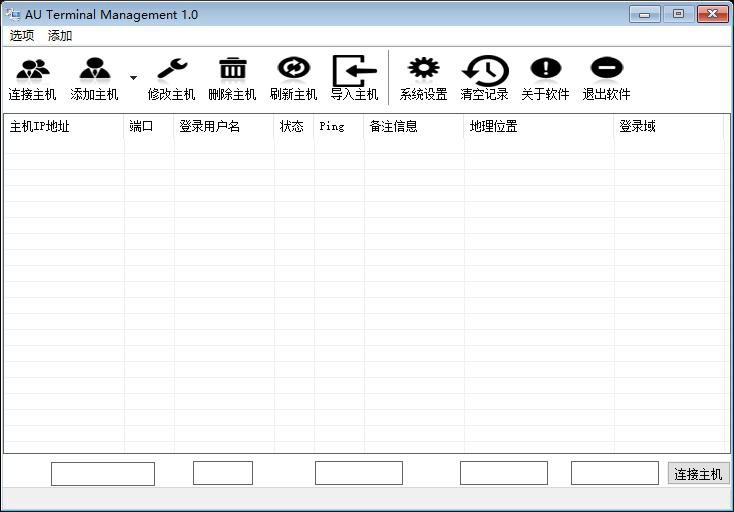The width and height of the screenshot is (734, 512).
Task: Refresh hosts with 刷新主机 icon
Action: coord(293,69)
